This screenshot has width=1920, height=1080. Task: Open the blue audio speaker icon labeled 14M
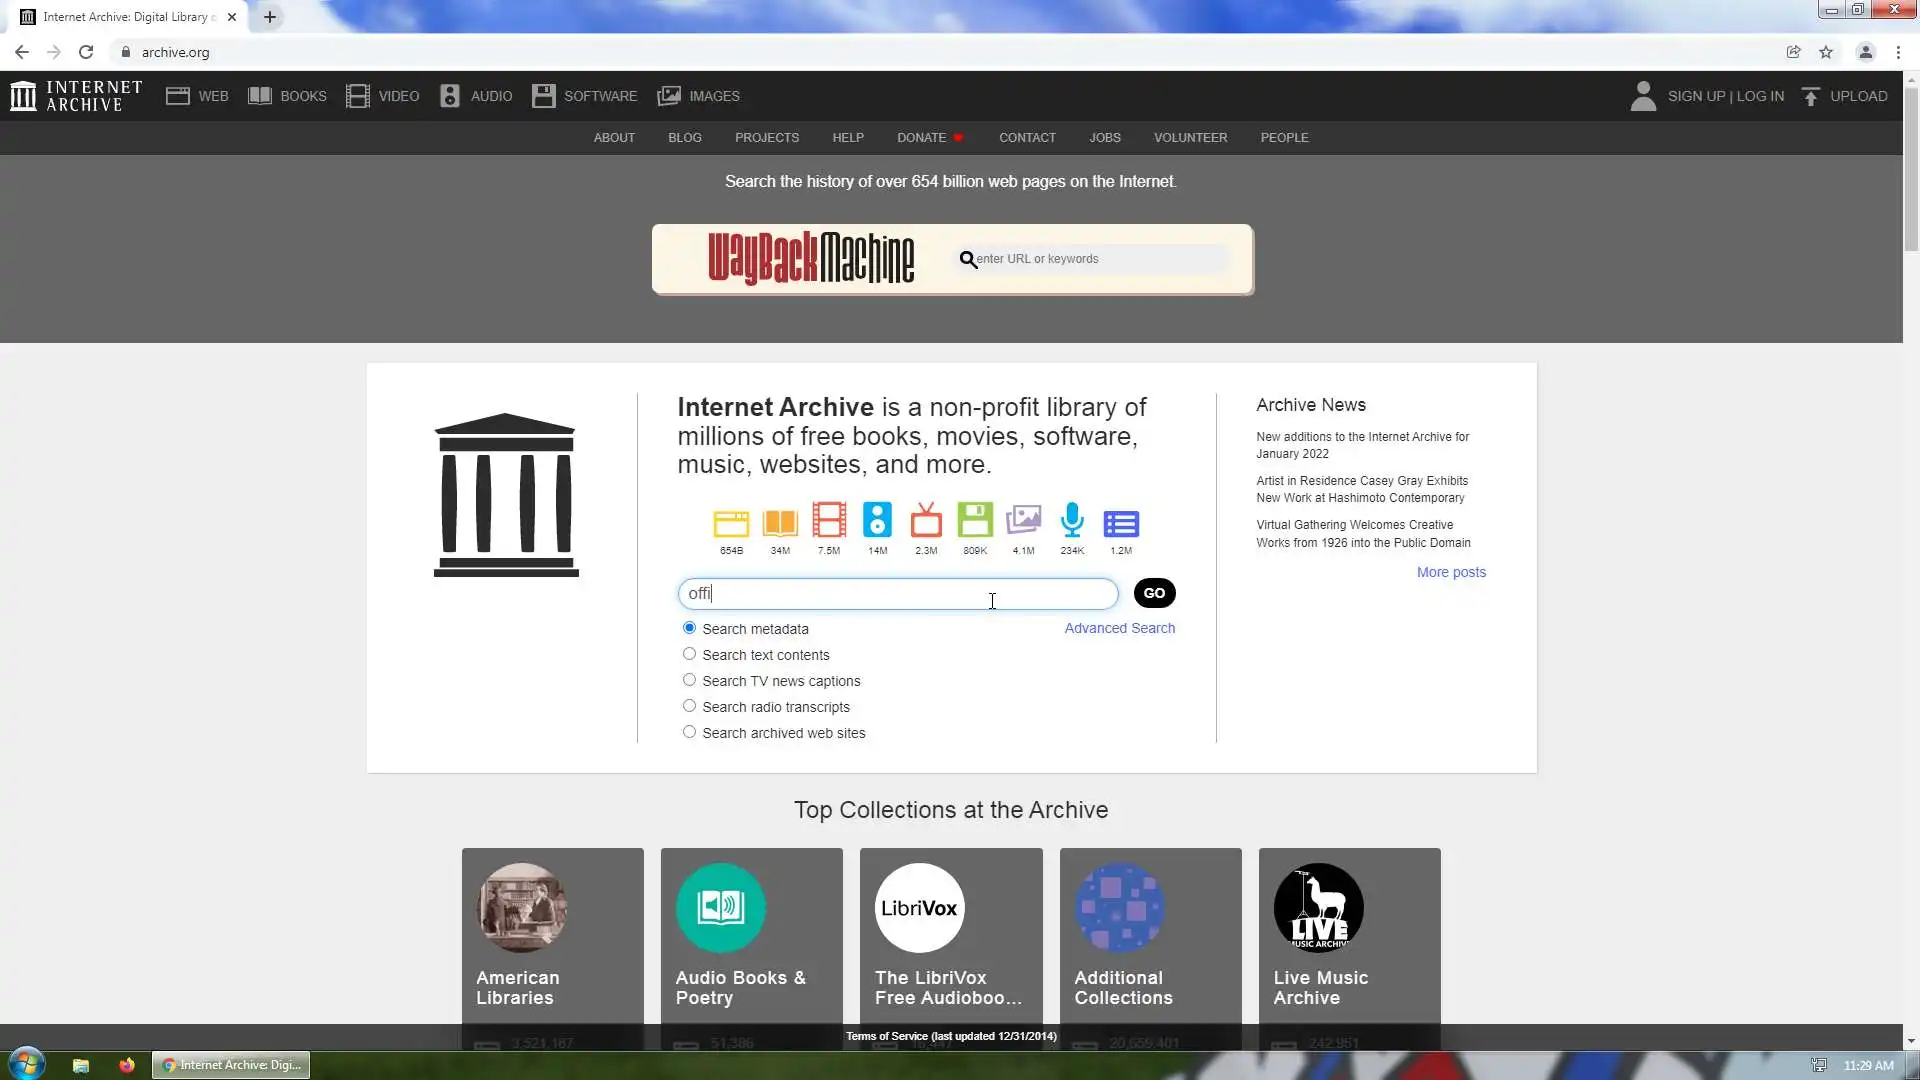(877, 521)
